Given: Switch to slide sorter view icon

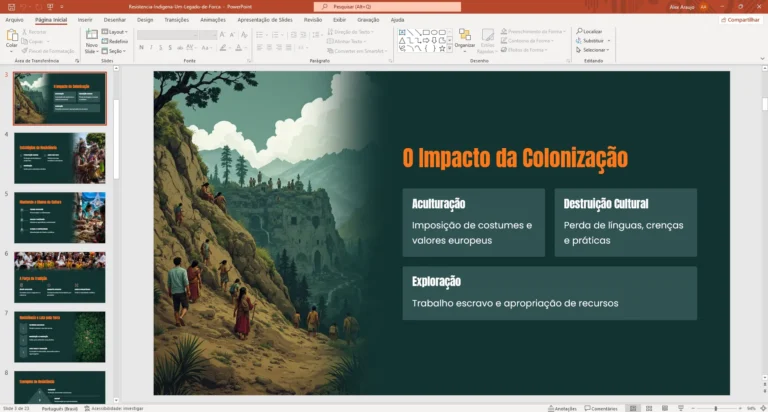Looking at the screenshot, I should pyautogui.click(x=649, y=408).
